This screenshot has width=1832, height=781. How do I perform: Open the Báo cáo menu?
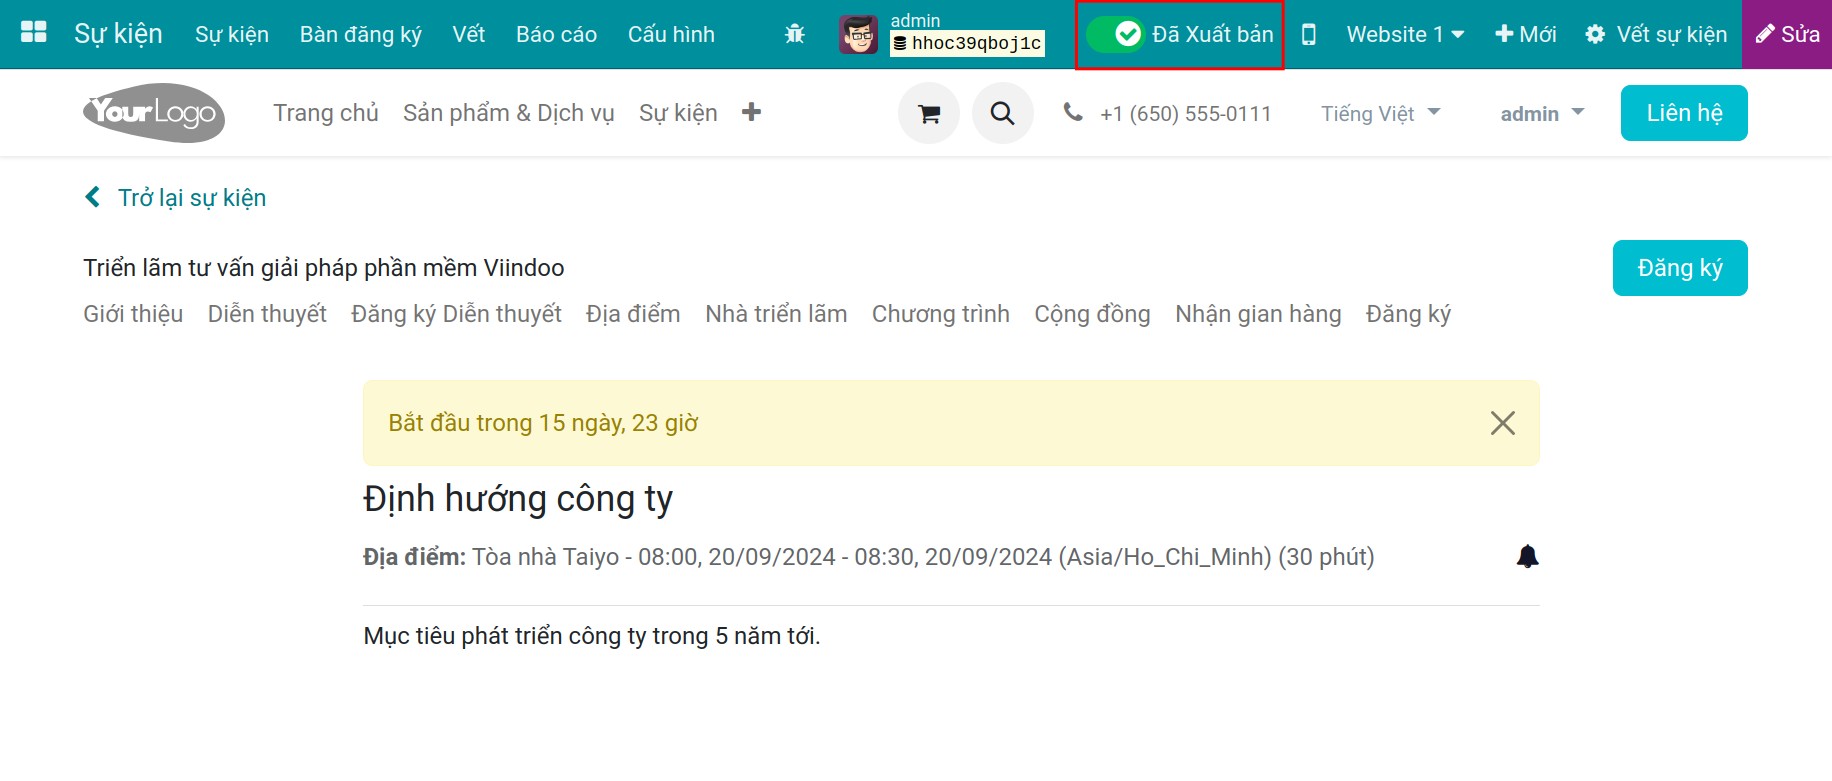556,34
